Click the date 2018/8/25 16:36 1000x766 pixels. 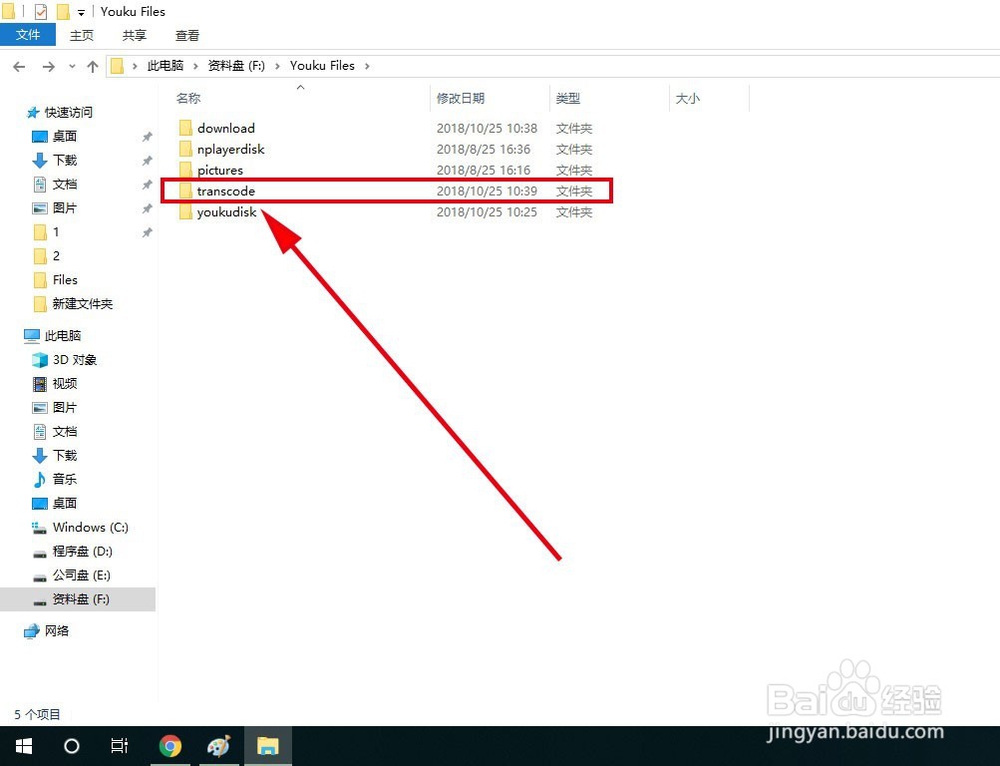point(483,149)
